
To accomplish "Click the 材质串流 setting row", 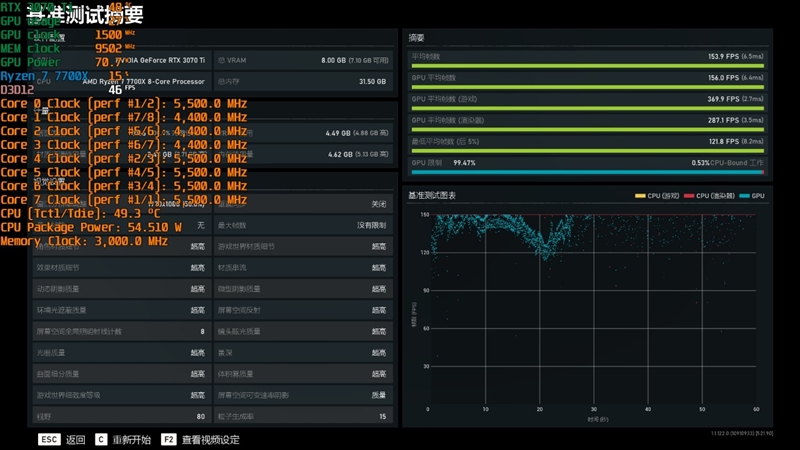I will click(303, 268).
